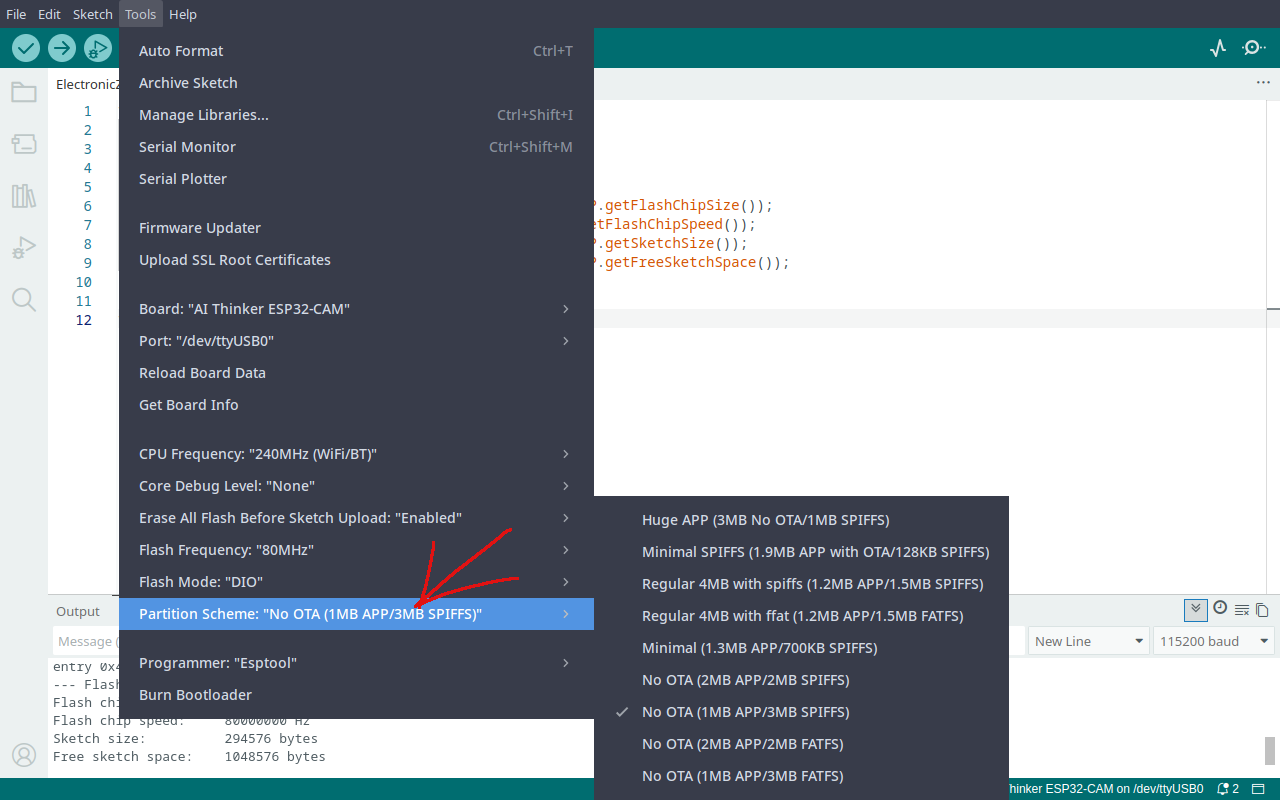
Task: Choose Serial Plotter in Tools menu
Action: coord(356,179)
